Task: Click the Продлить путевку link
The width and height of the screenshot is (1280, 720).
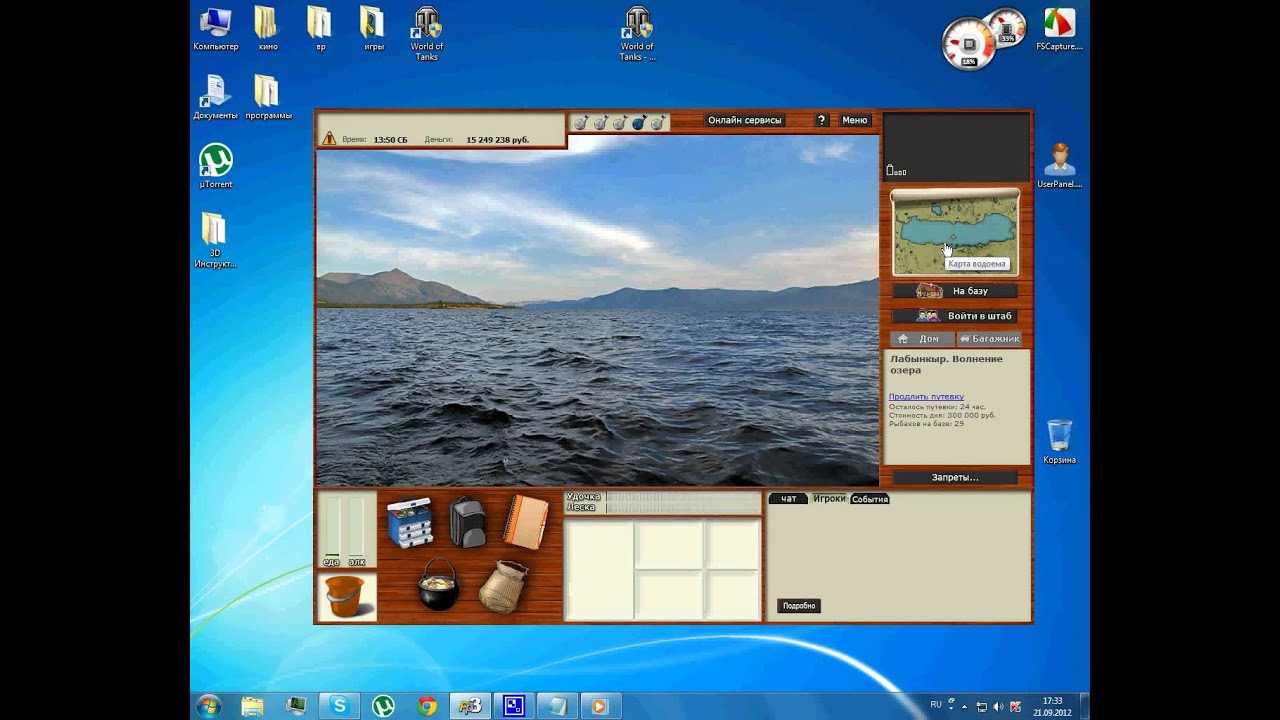Action: click(x=926, y=397)
